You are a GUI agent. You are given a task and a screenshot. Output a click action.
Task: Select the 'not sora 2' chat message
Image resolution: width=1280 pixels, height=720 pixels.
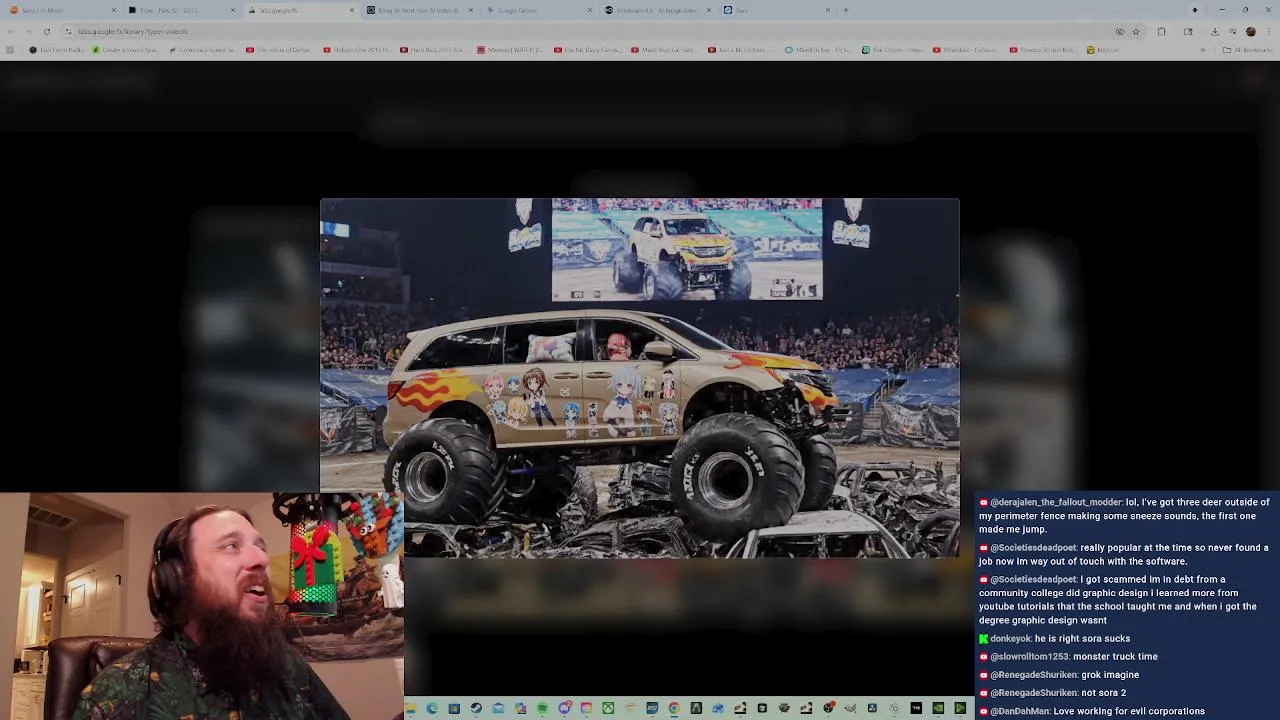(x=1103, y=692)
